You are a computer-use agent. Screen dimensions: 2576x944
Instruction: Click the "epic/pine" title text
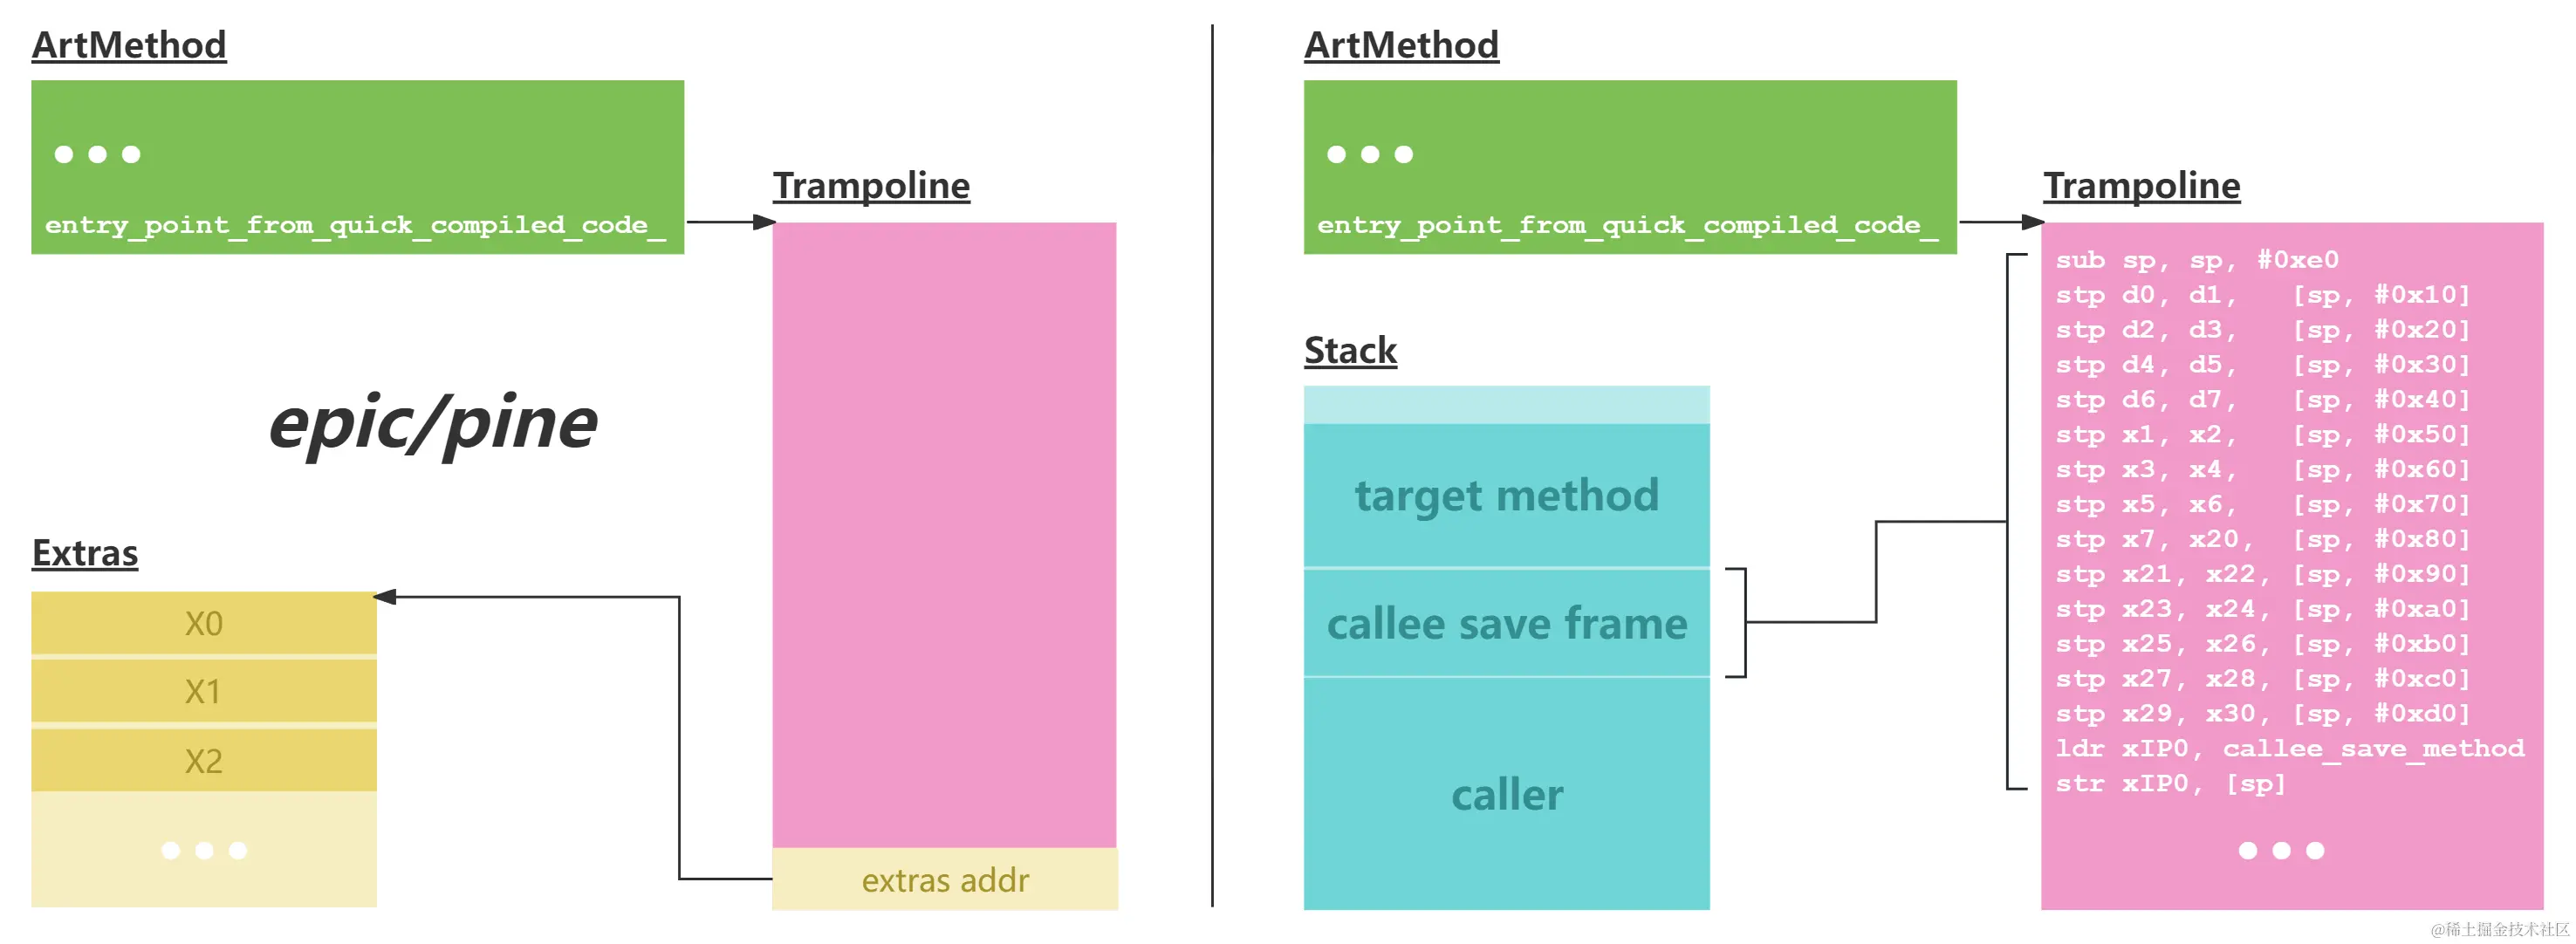pos(433,424)
